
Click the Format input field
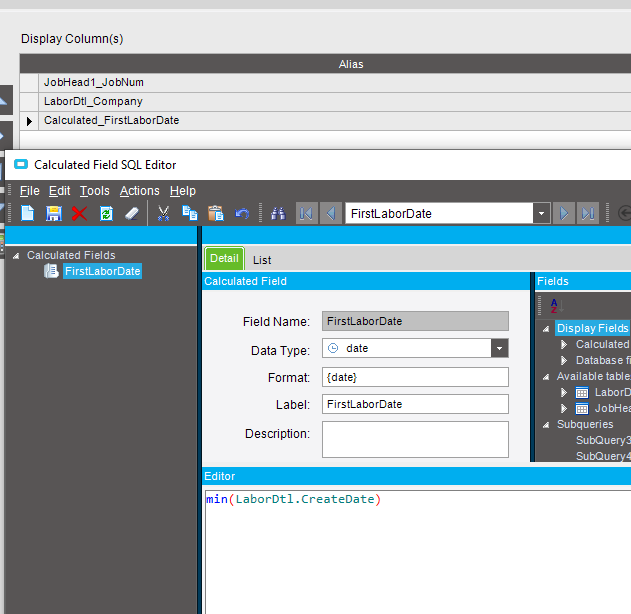(415, 377)
